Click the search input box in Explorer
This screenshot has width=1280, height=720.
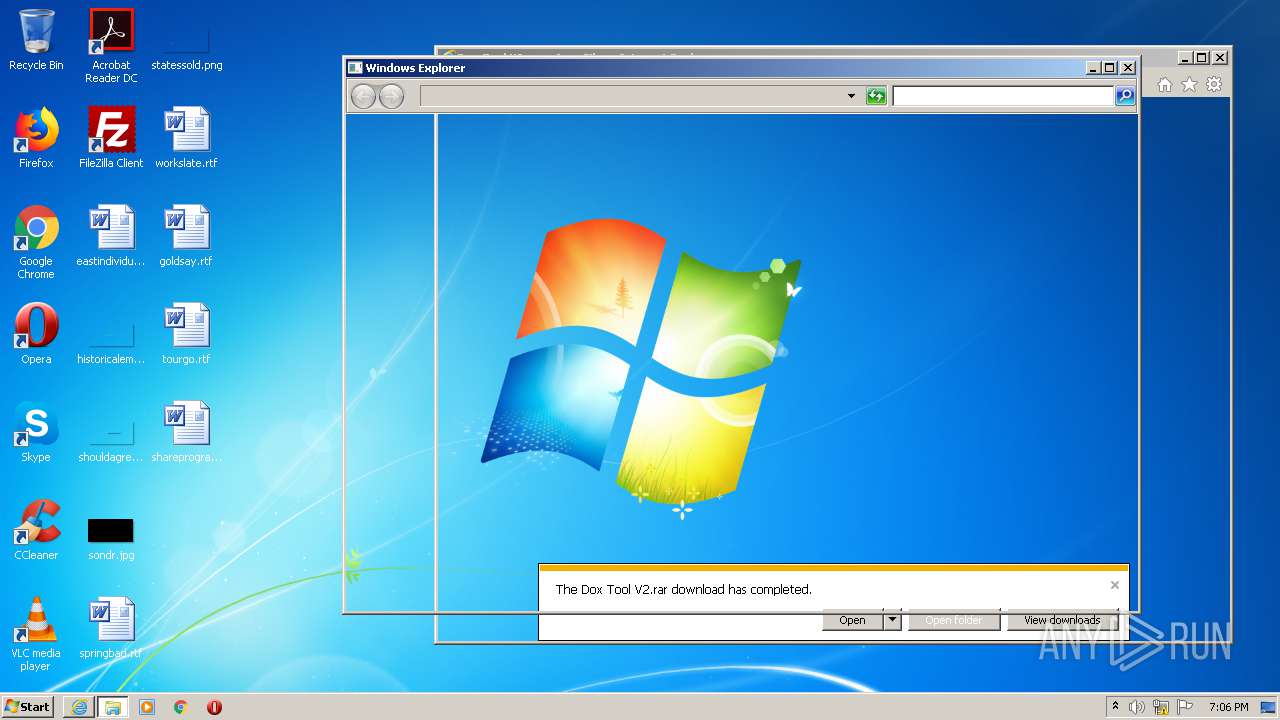pyautogui.click(x=1003, y=96)
